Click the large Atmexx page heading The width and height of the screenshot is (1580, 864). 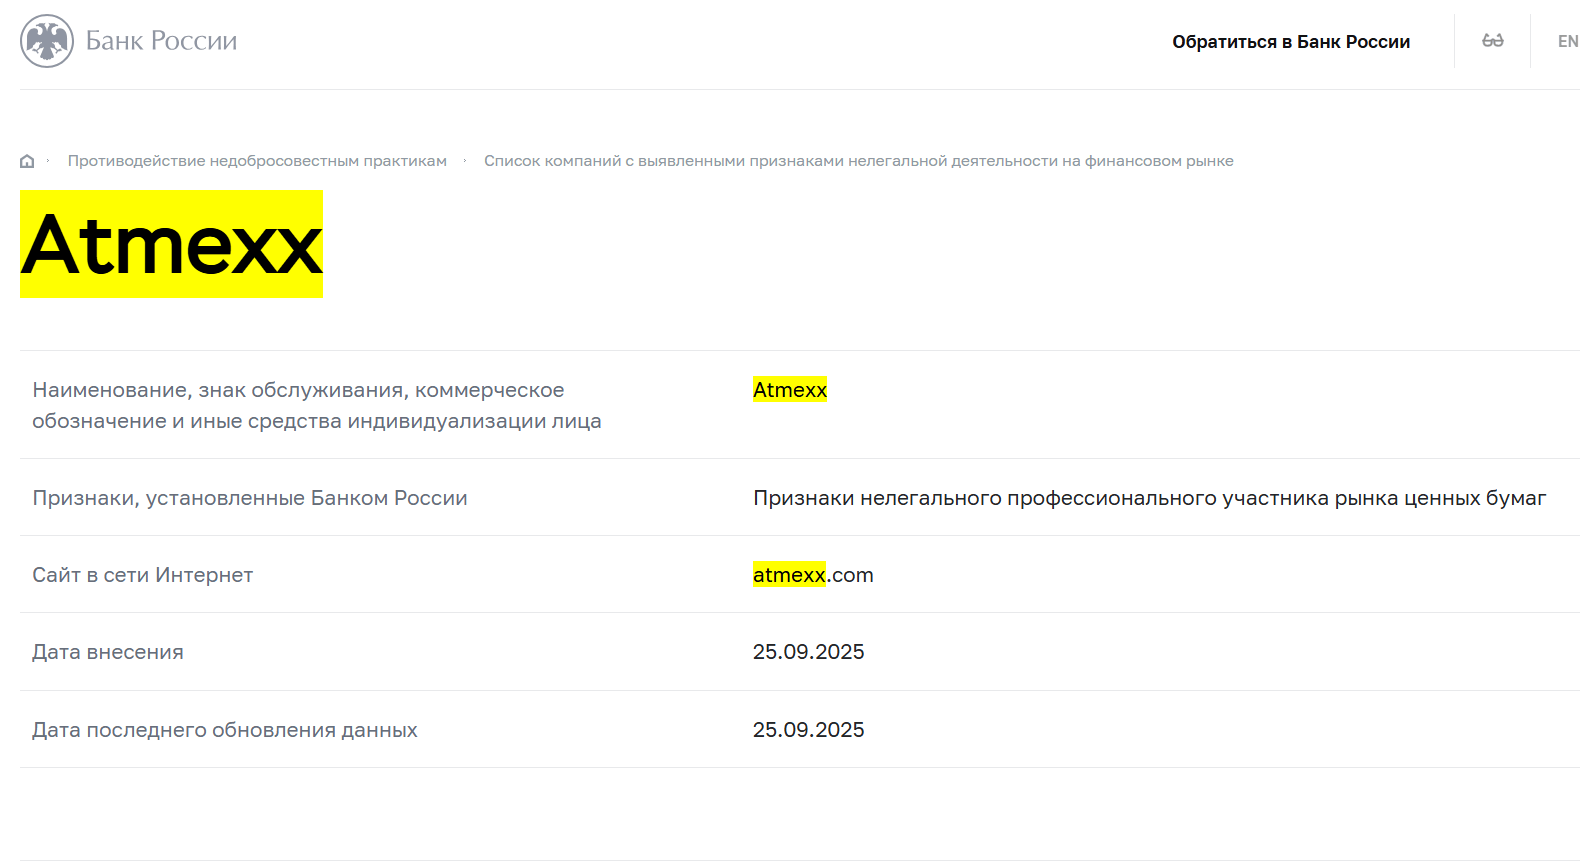coord(172,244)
